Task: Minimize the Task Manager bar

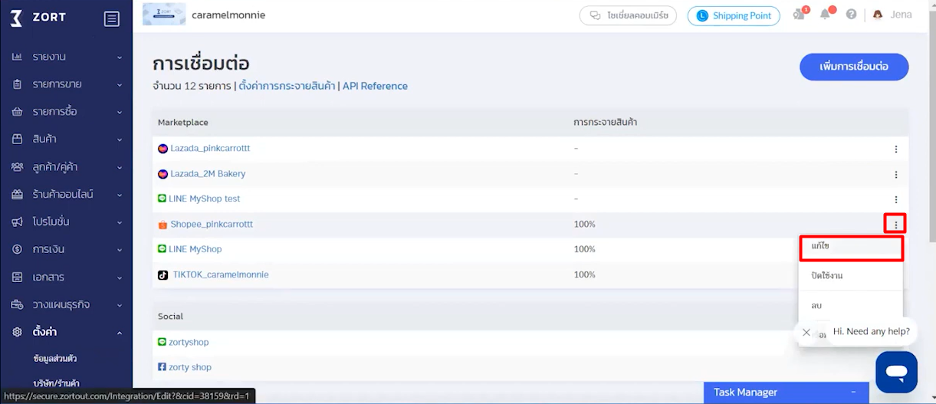Action: tap(853, 393)
